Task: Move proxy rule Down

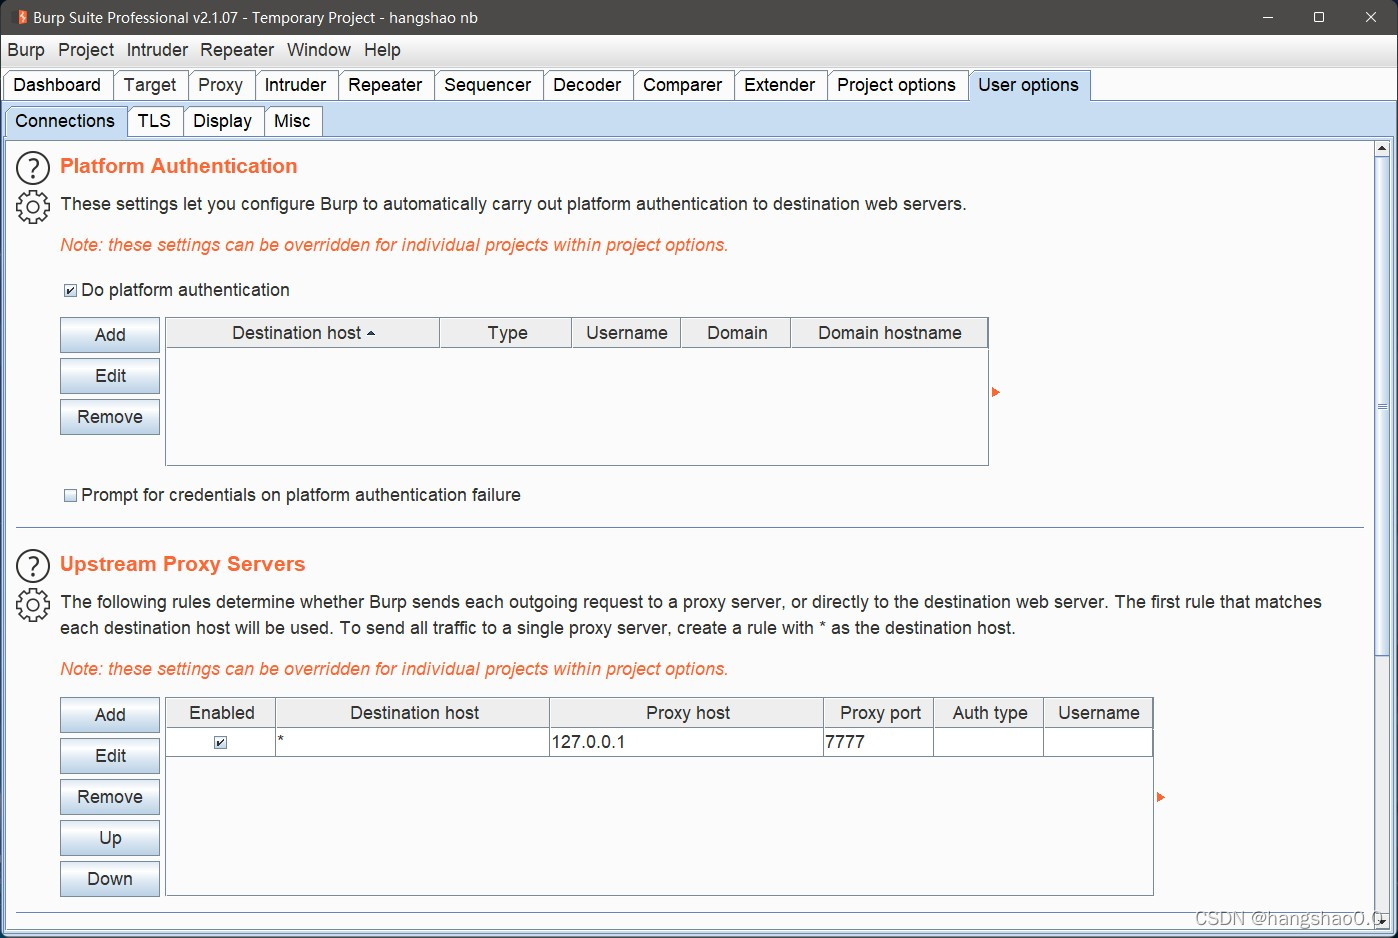Action: point(110,879)
